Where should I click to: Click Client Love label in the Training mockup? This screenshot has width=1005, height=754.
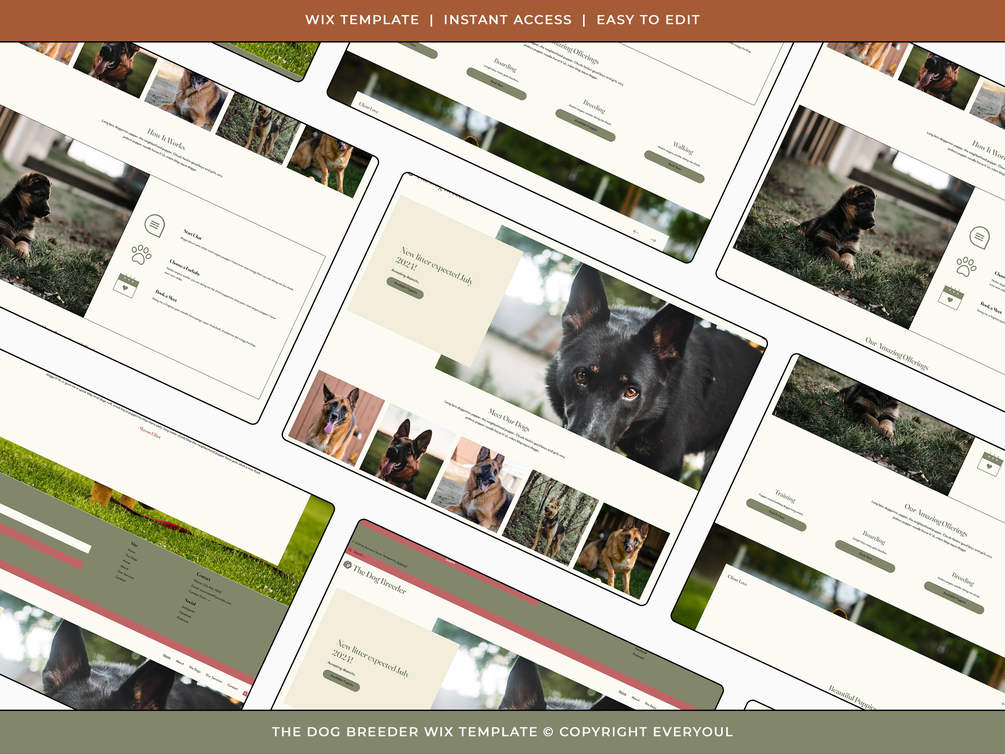pos(737,580)
